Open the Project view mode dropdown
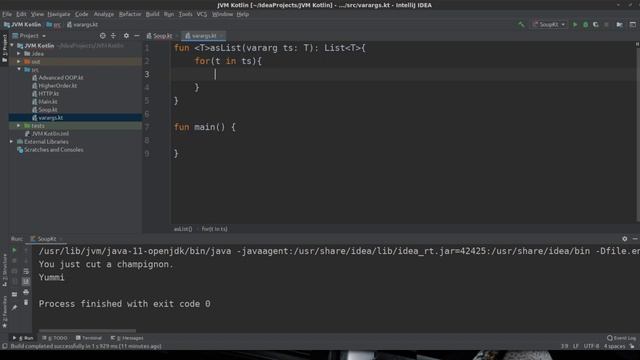 click(29, 36)
